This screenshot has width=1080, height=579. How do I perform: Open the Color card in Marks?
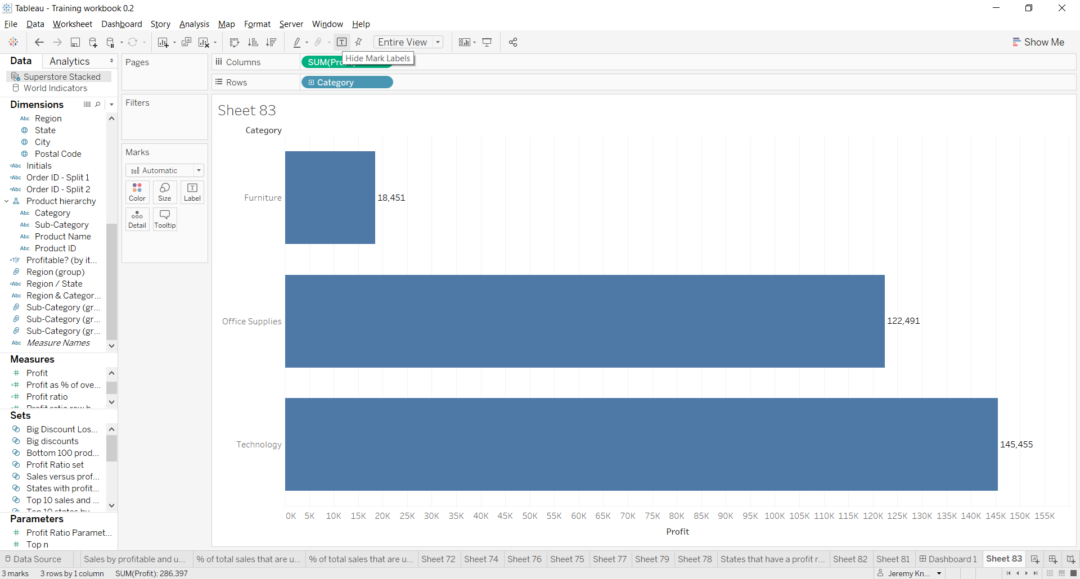coord(137,192)
